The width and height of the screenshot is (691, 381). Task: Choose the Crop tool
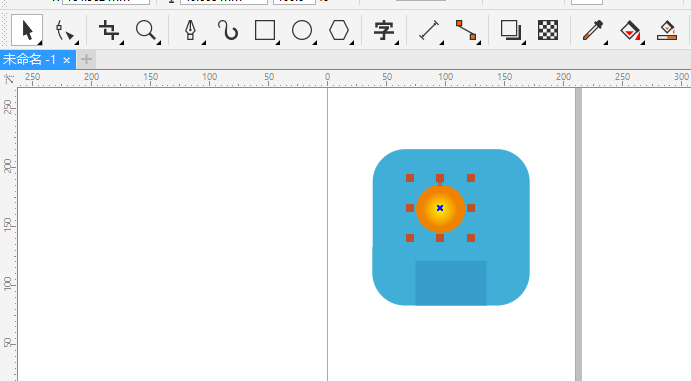click(x=108, y=31)
